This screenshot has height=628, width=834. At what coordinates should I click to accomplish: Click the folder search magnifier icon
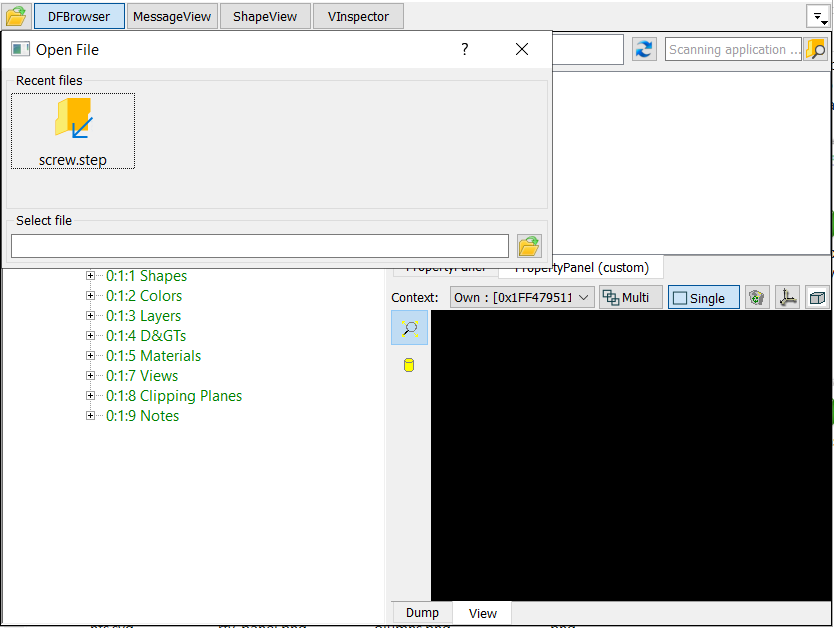tap(816, 50)
